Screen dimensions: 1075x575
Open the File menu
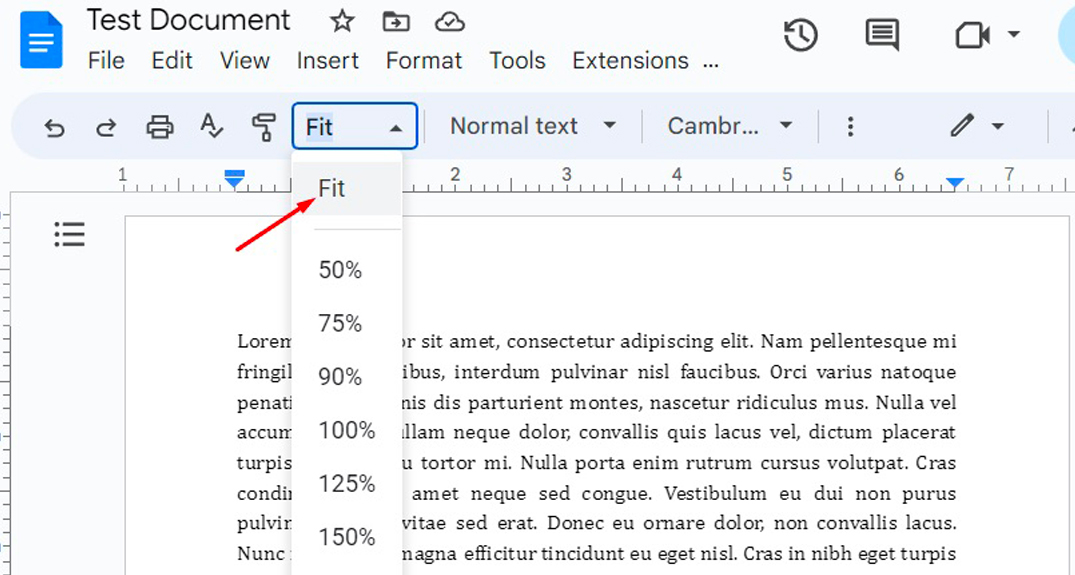(x=106, y=61)
